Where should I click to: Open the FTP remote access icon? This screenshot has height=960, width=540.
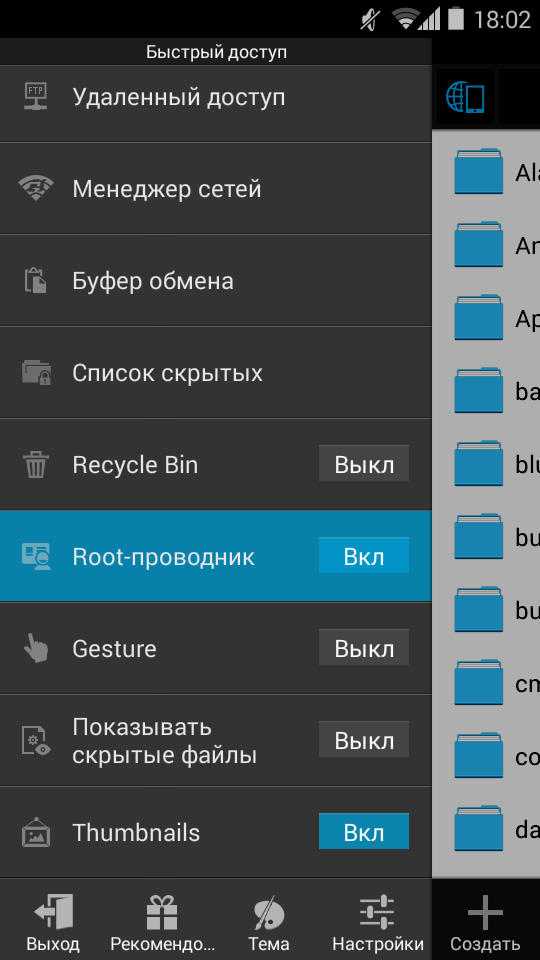click(36, 97)
